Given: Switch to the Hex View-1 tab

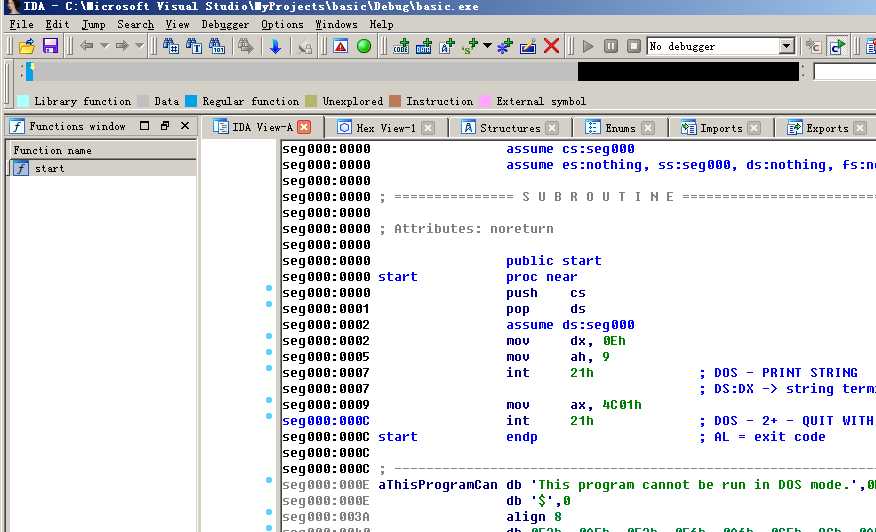Looking at the screenshot, I should [x=386, y=128].
